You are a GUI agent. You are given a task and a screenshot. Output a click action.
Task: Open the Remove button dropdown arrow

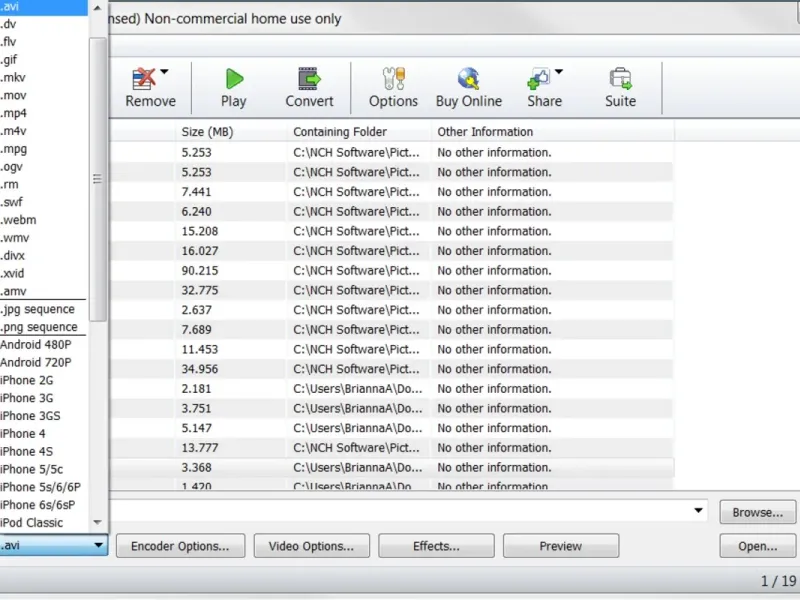click(x=164, y=72)
